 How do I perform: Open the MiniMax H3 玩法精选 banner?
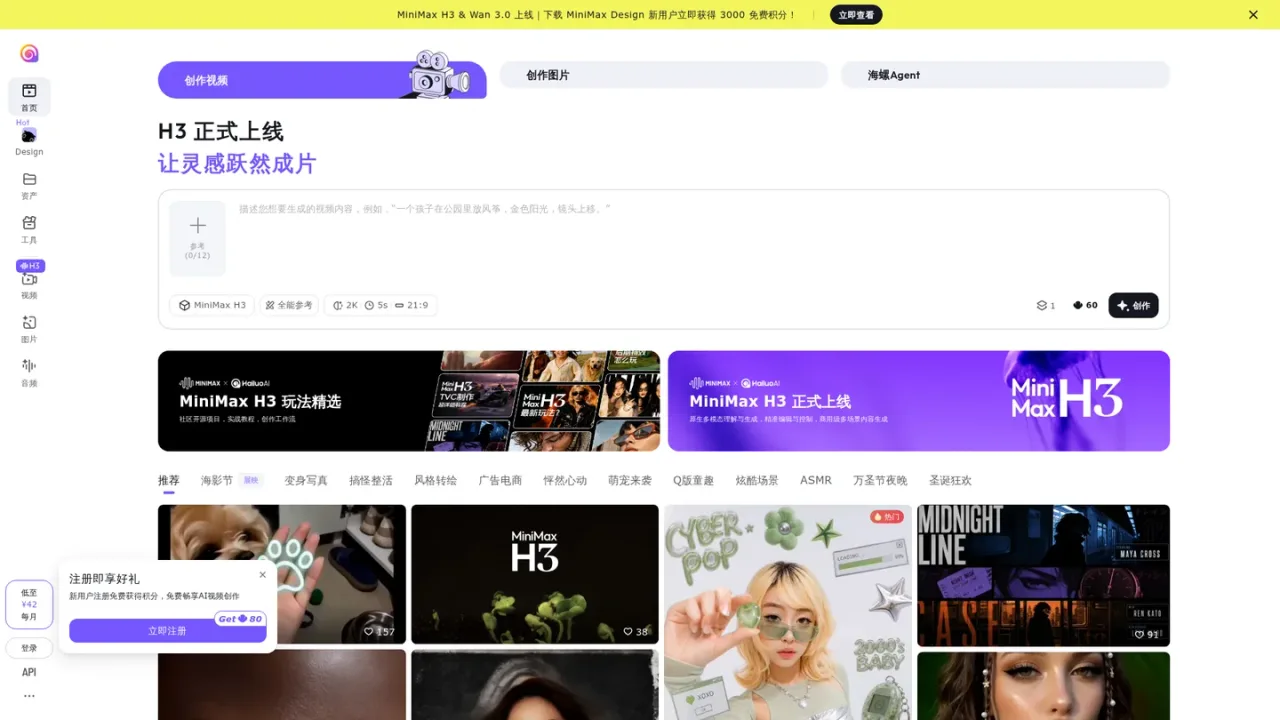coord(409,401)
